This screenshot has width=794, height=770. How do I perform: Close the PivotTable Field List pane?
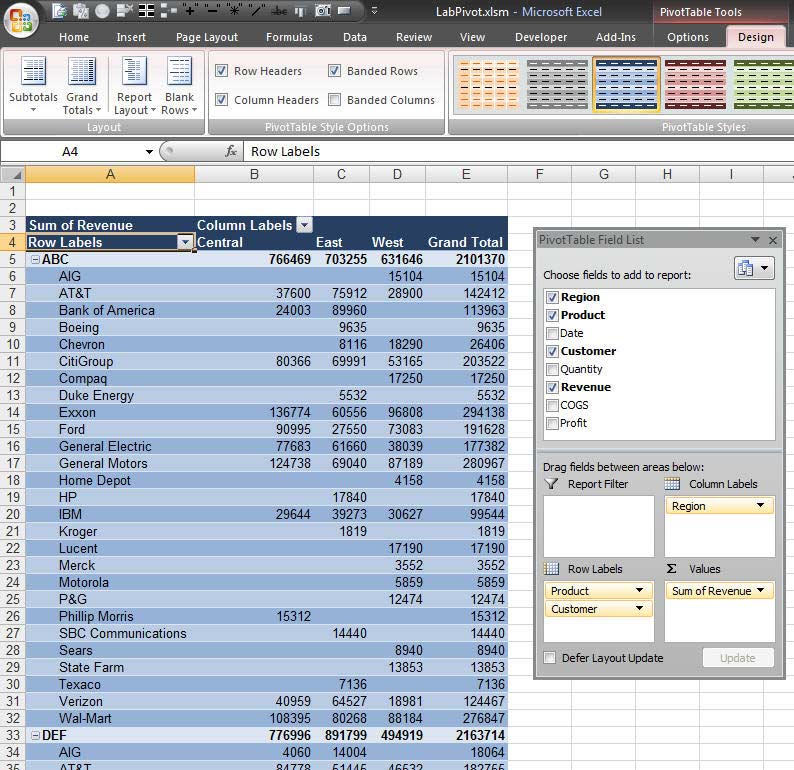[772, 240]
